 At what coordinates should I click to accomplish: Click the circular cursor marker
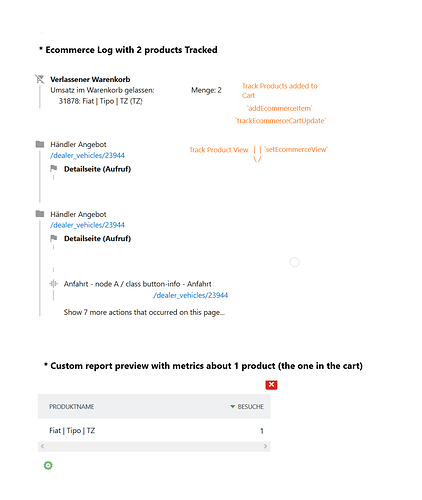pos(294,262)
